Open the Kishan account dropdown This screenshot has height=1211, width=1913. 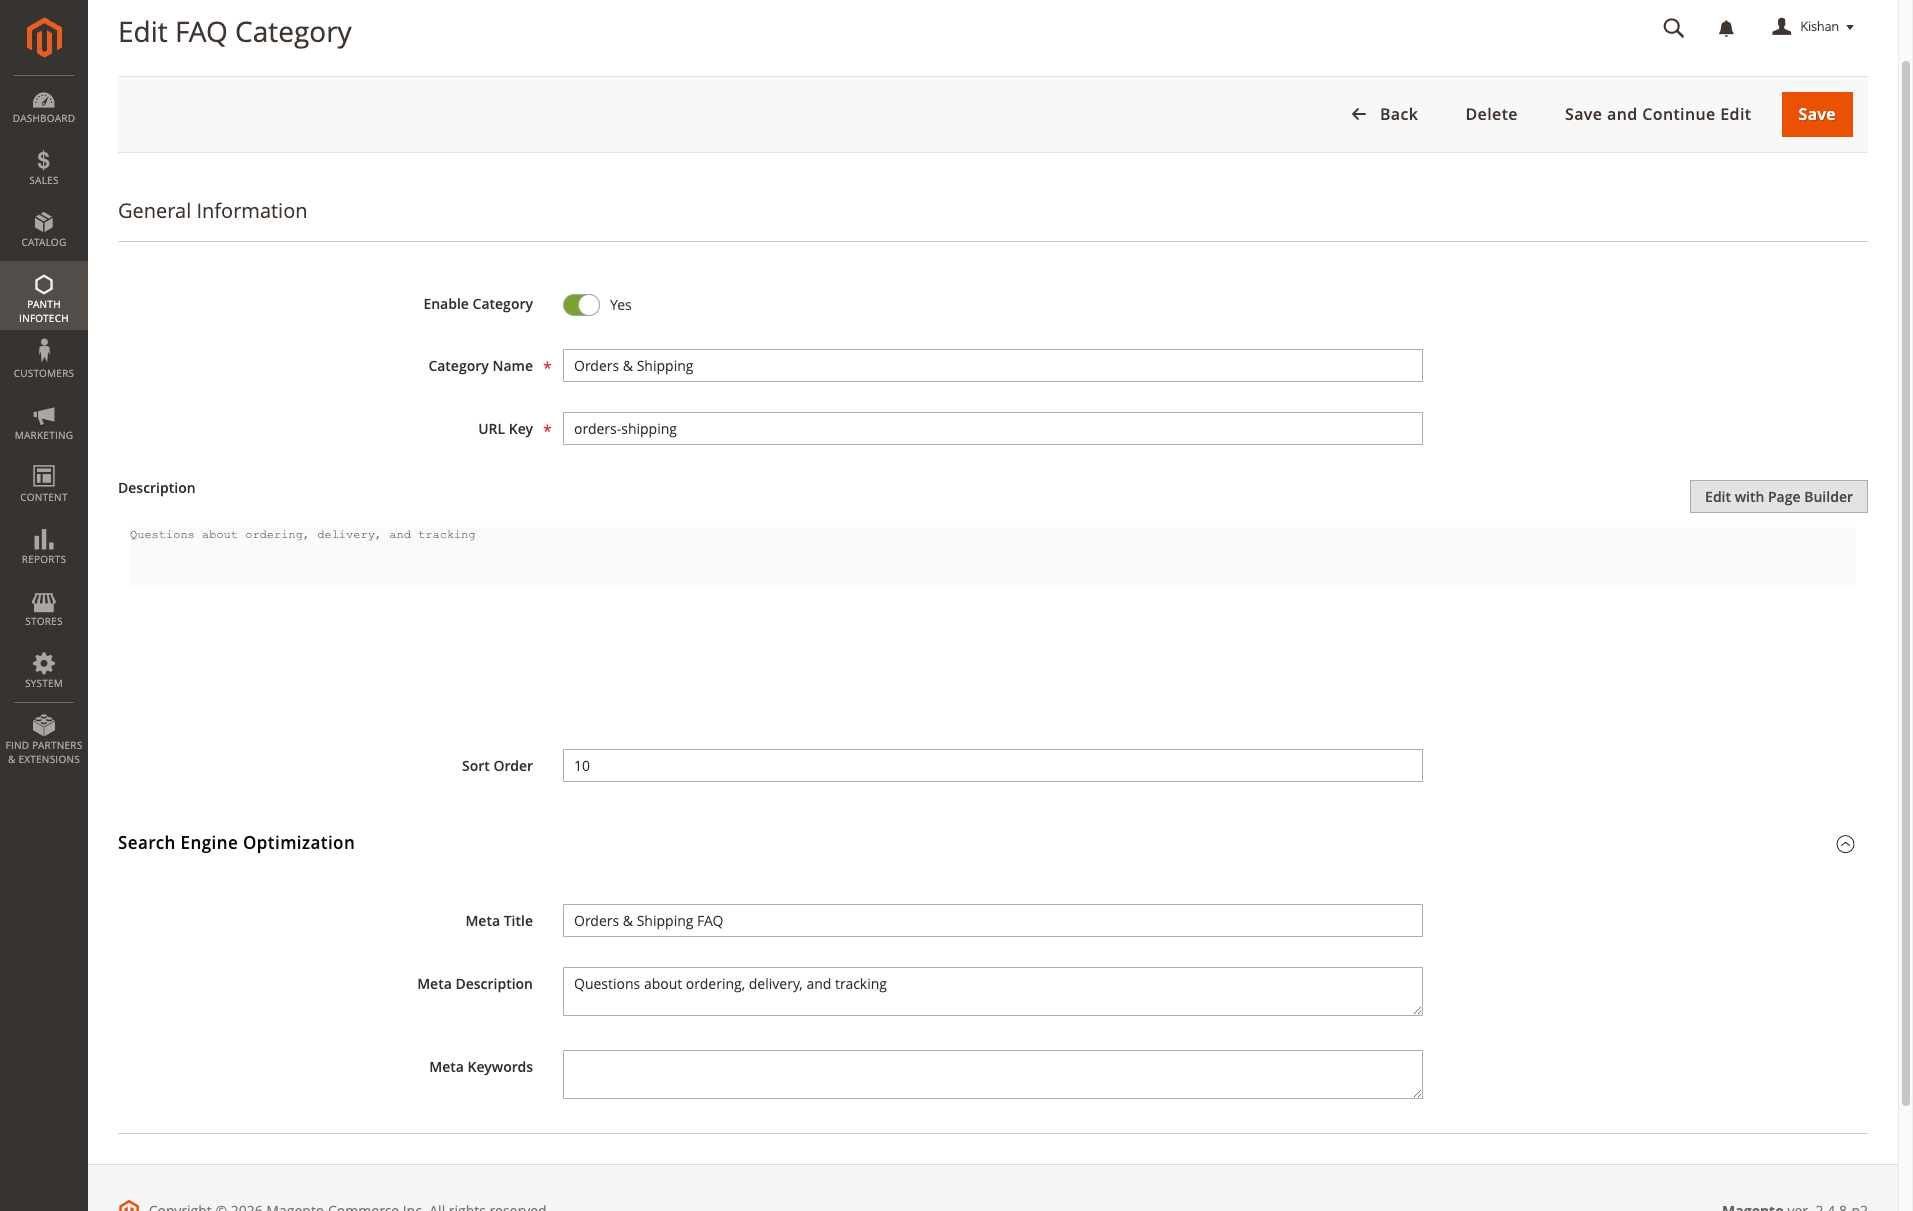tap(1813, 27)
